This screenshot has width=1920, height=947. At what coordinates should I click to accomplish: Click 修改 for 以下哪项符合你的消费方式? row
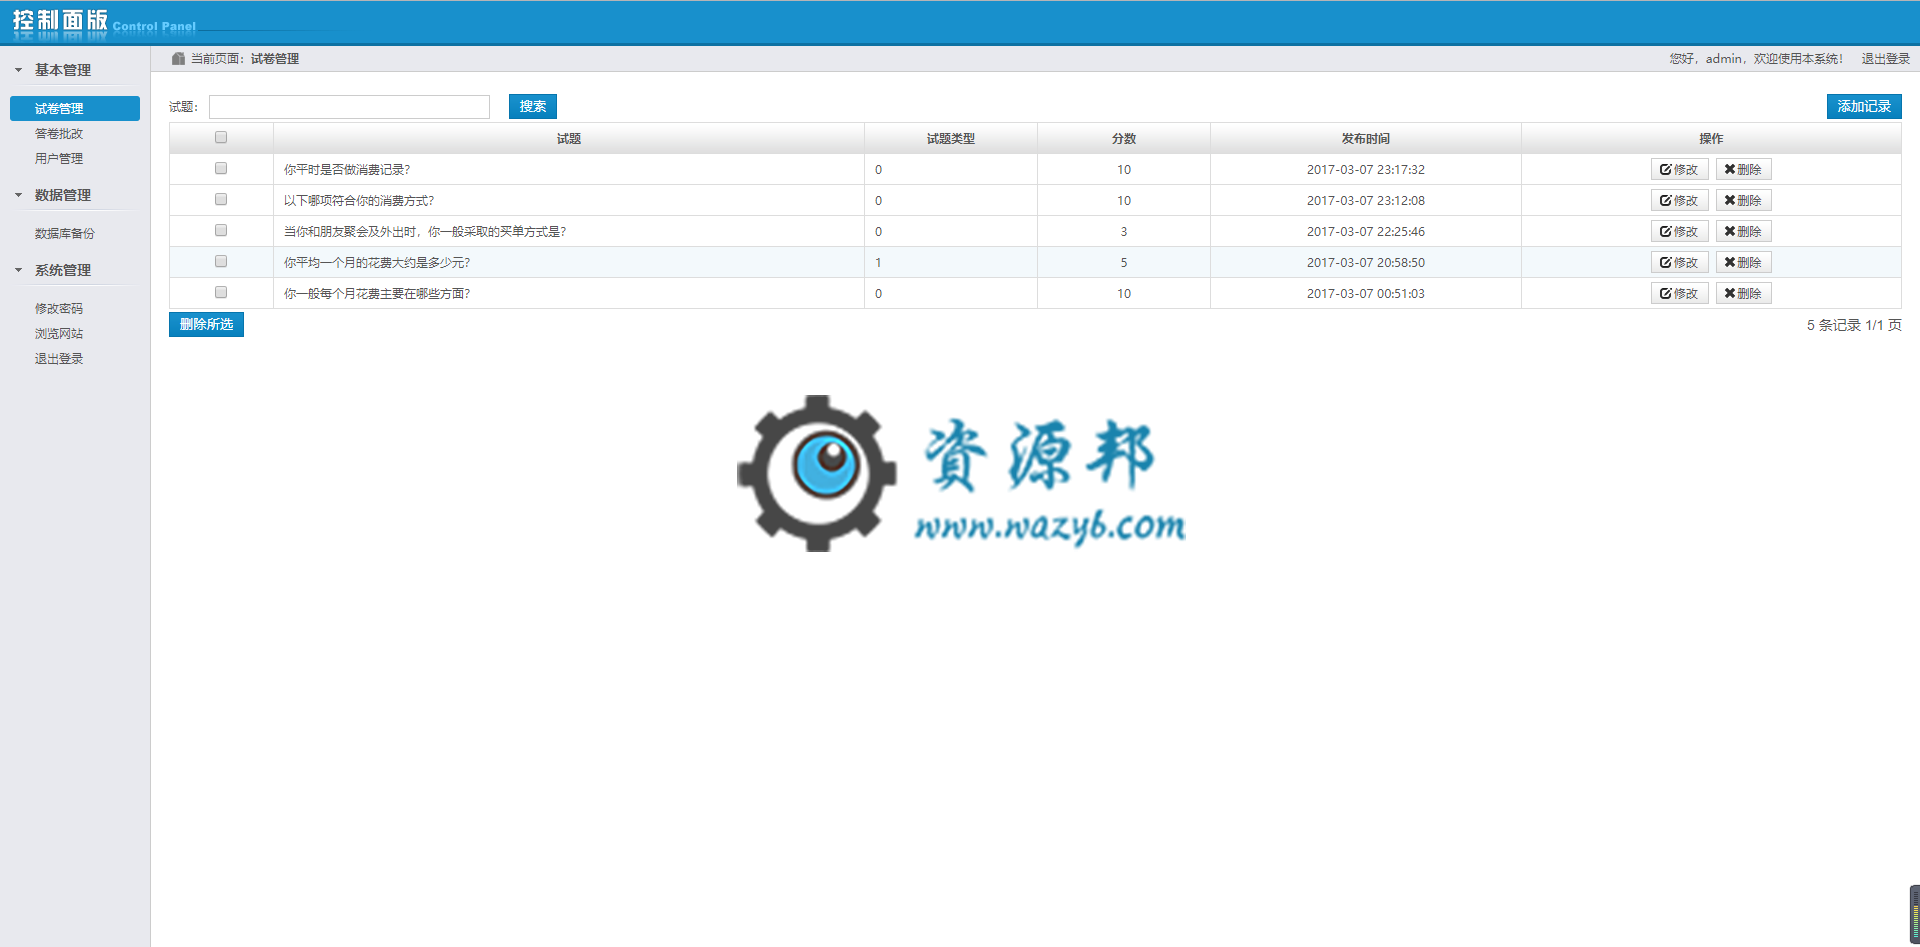(x=1679, y=201)
